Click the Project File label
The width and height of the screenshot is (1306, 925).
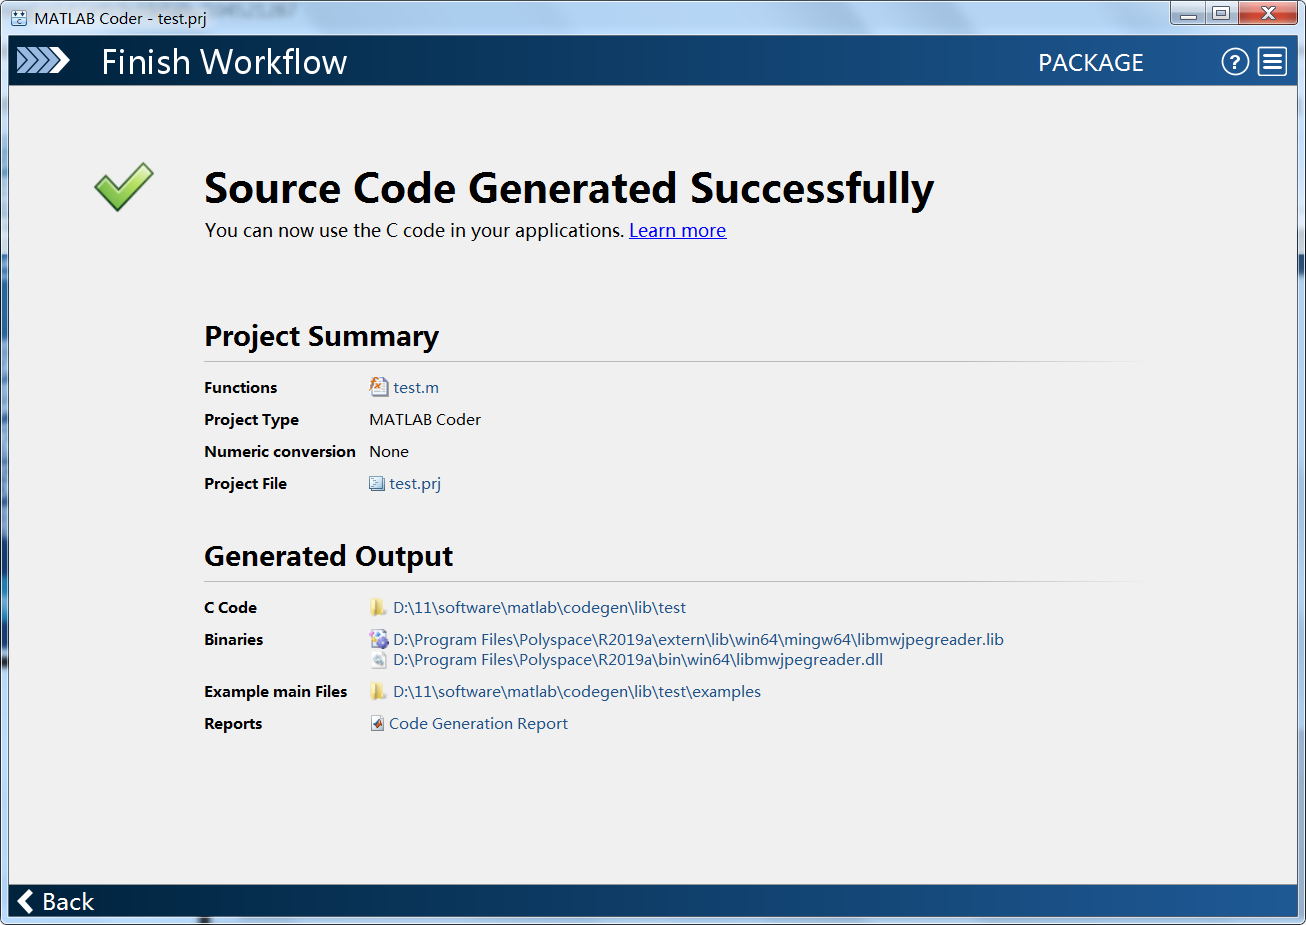(x=245, y=484)
